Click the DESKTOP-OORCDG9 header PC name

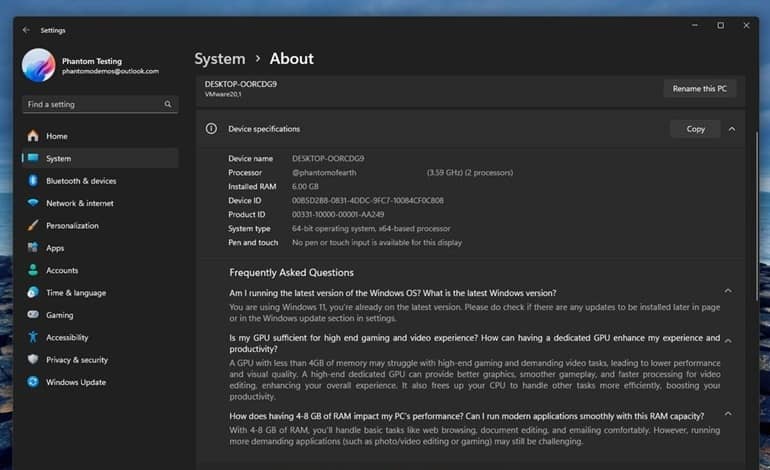(x=241, y=84)
